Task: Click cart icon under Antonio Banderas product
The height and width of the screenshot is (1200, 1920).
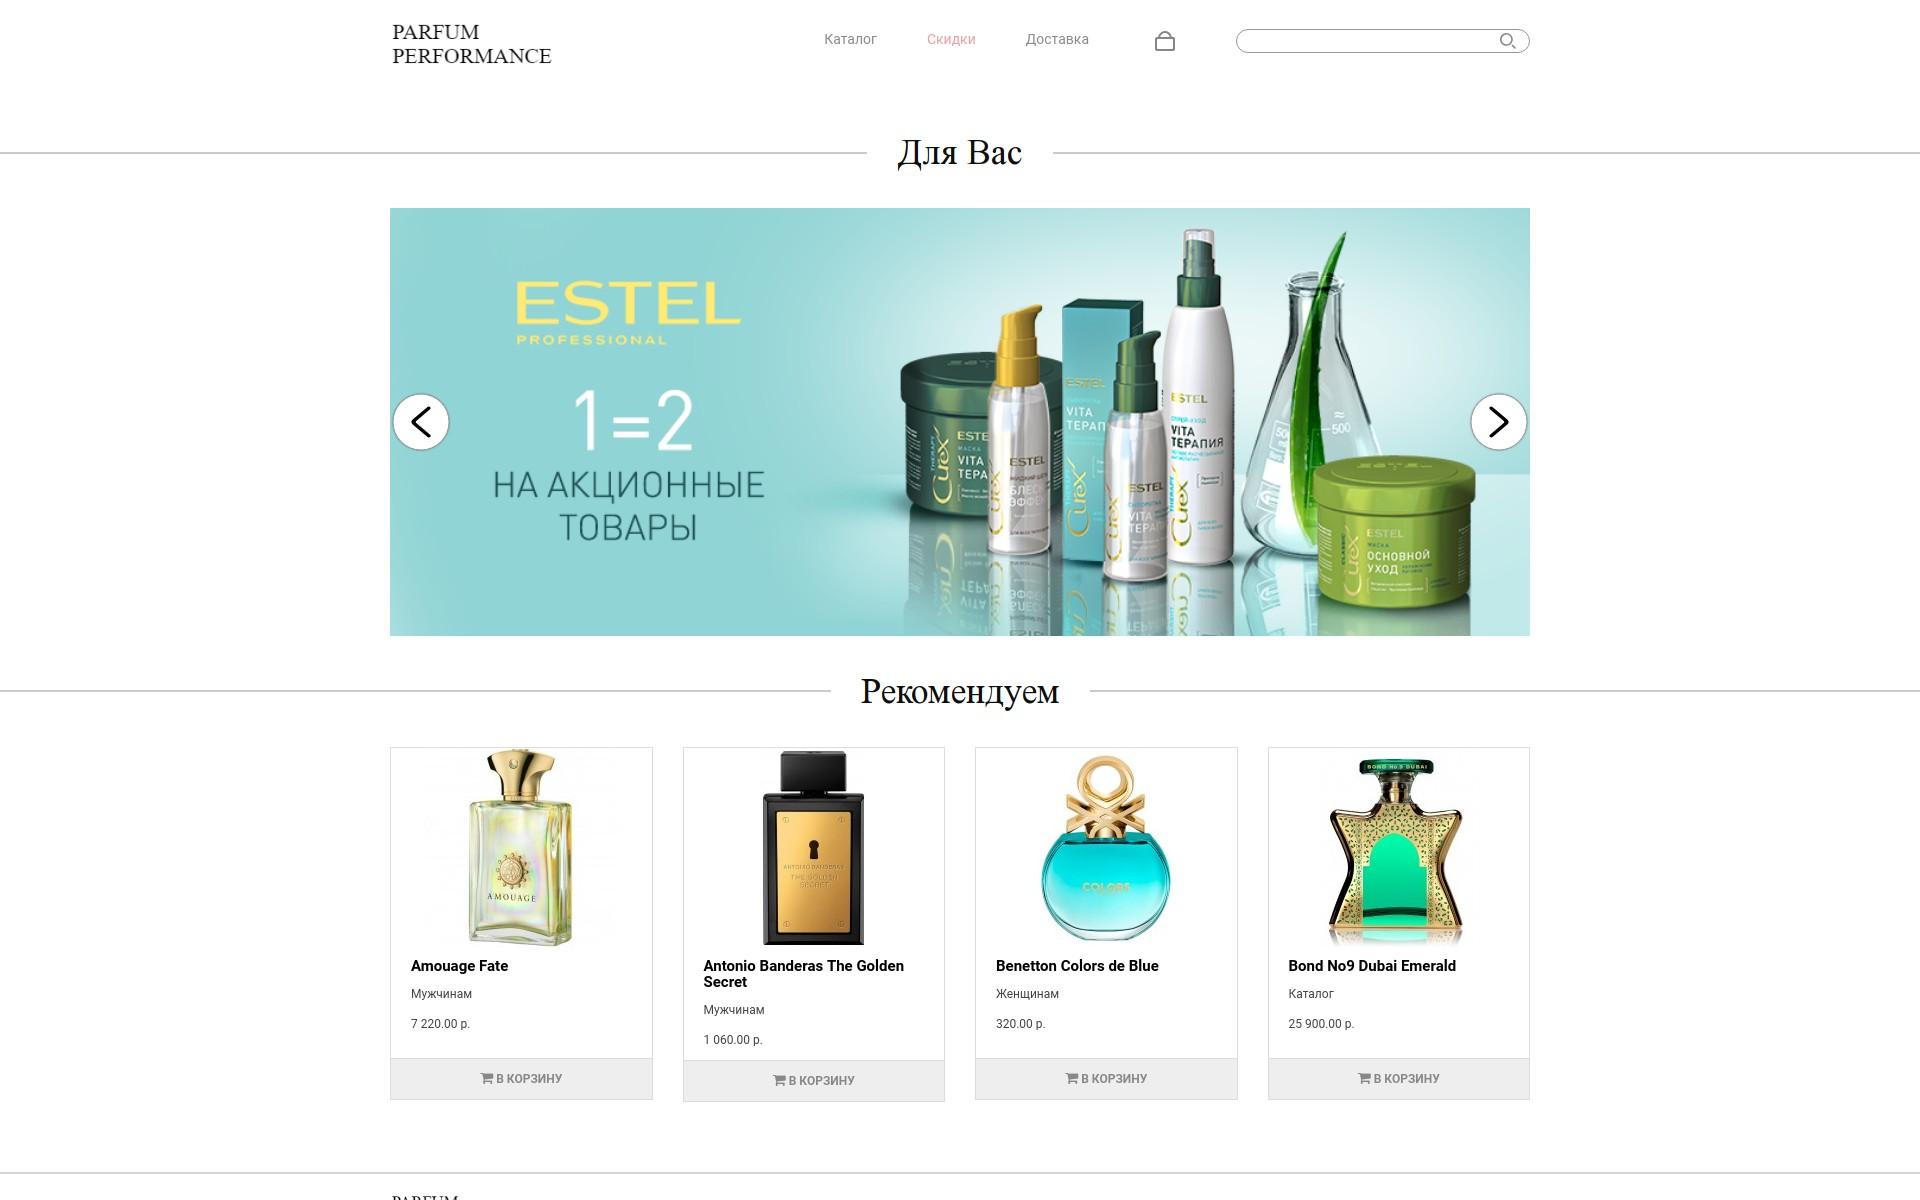Action: click(x=779, y=1080)
